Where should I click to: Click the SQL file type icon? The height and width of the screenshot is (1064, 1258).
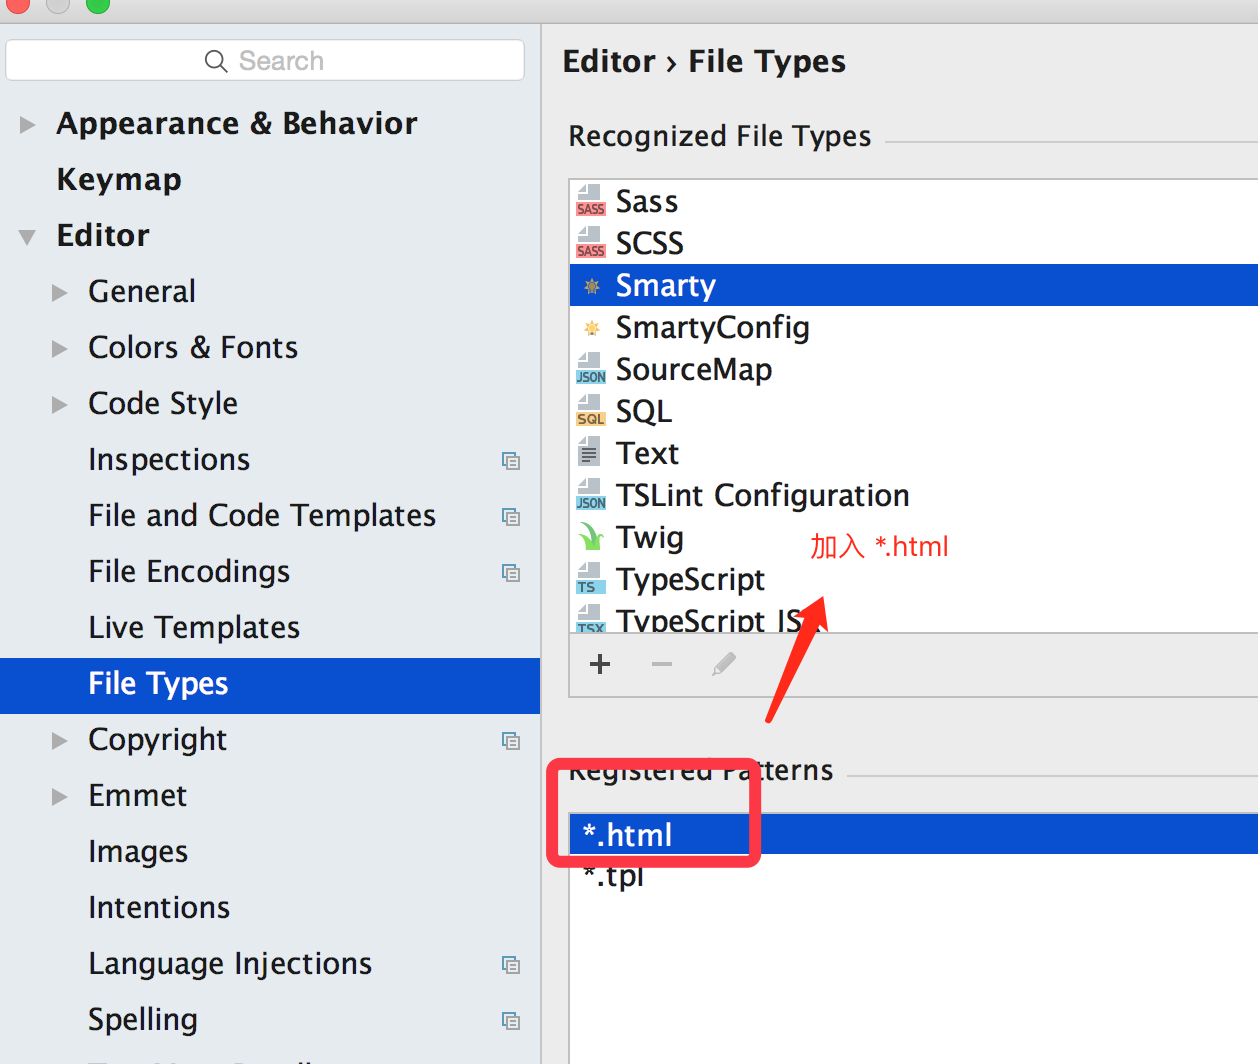(x=590, y=411)
